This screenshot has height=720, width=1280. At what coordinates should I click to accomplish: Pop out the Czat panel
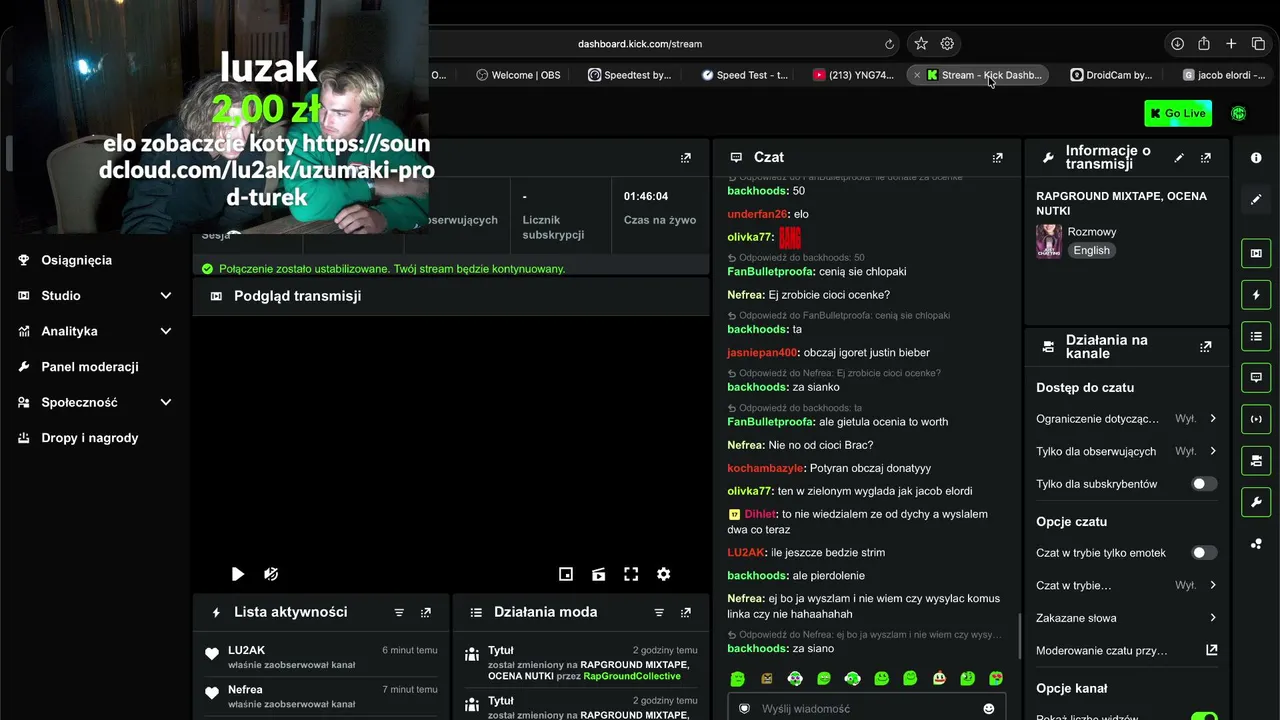coord(997,158)
